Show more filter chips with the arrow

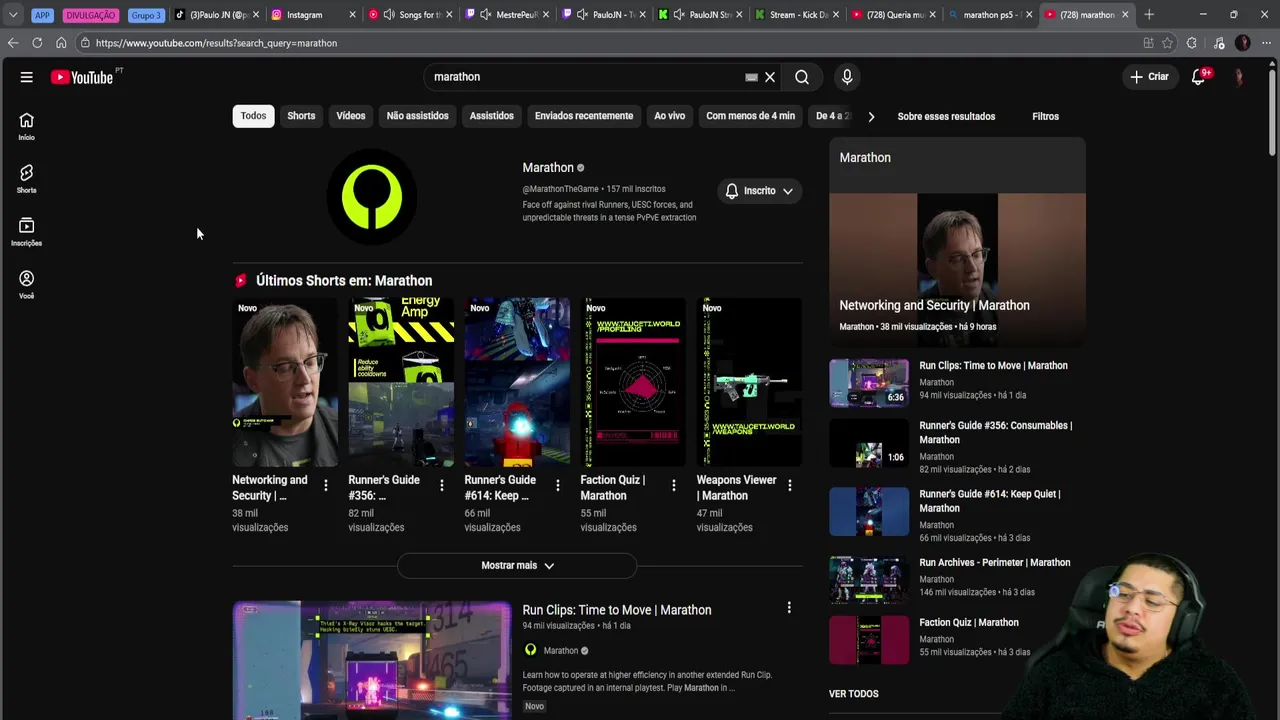pyautogui.click(x=871, y=116)
